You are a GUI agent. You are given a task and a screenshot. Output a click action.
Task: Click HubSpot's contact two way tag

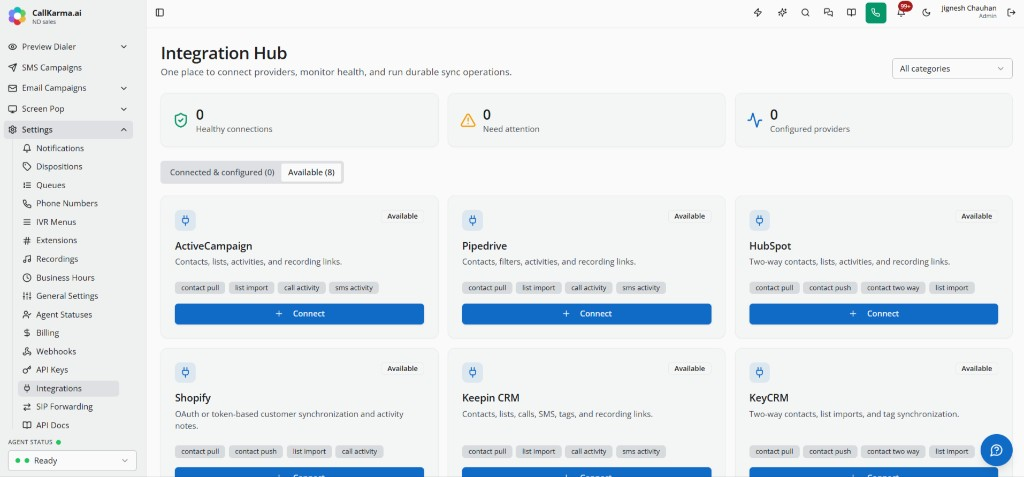click(893, 288)
